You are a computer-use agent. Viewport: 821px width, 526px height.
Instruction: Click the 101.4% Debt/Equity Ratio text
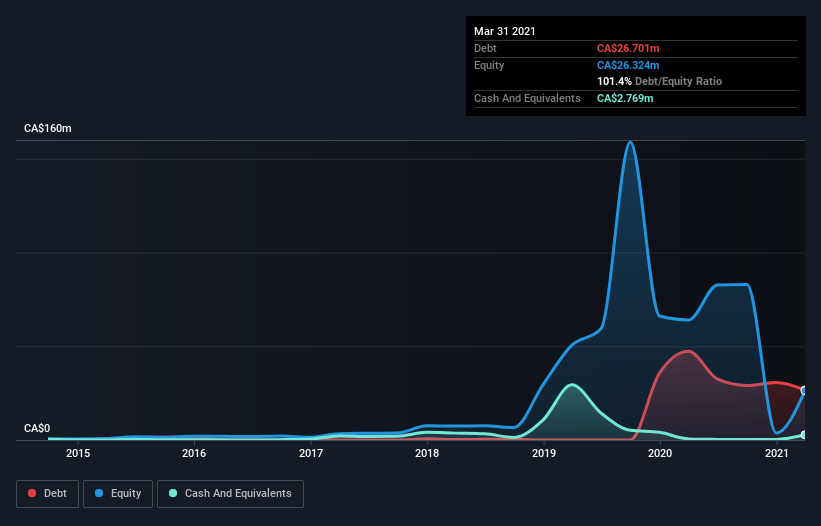(x=660, y=82)
